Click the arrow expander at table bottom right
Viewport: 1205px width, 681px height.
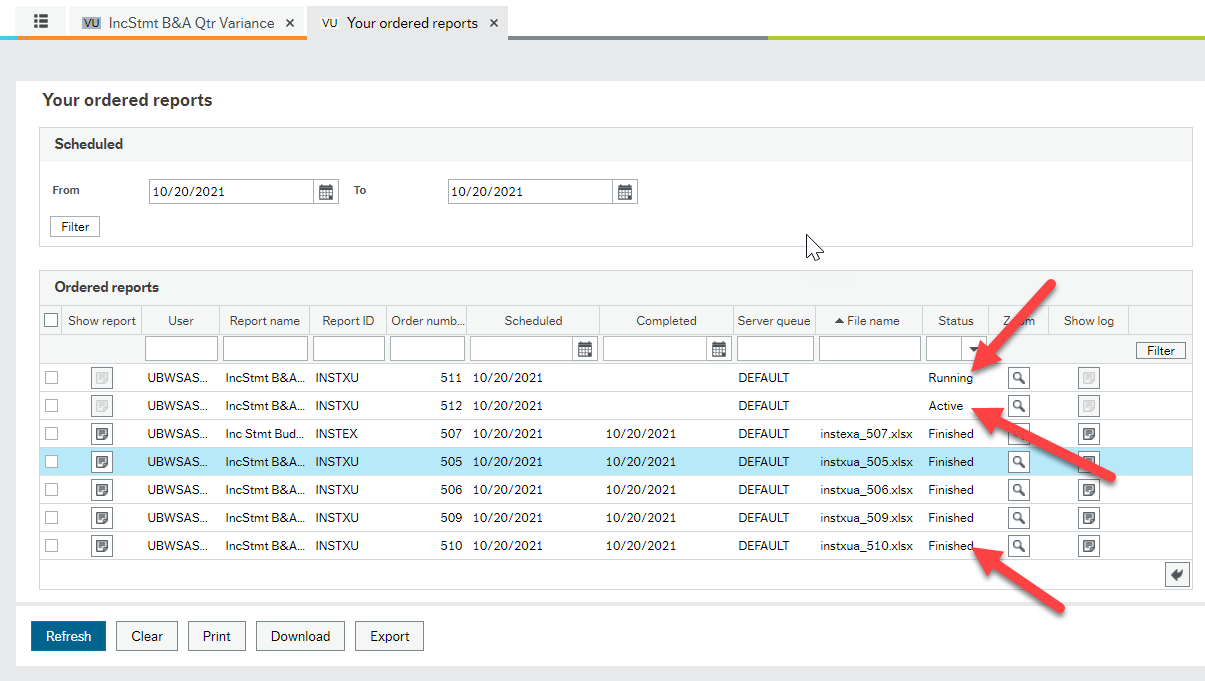[x=1177, y=573]
